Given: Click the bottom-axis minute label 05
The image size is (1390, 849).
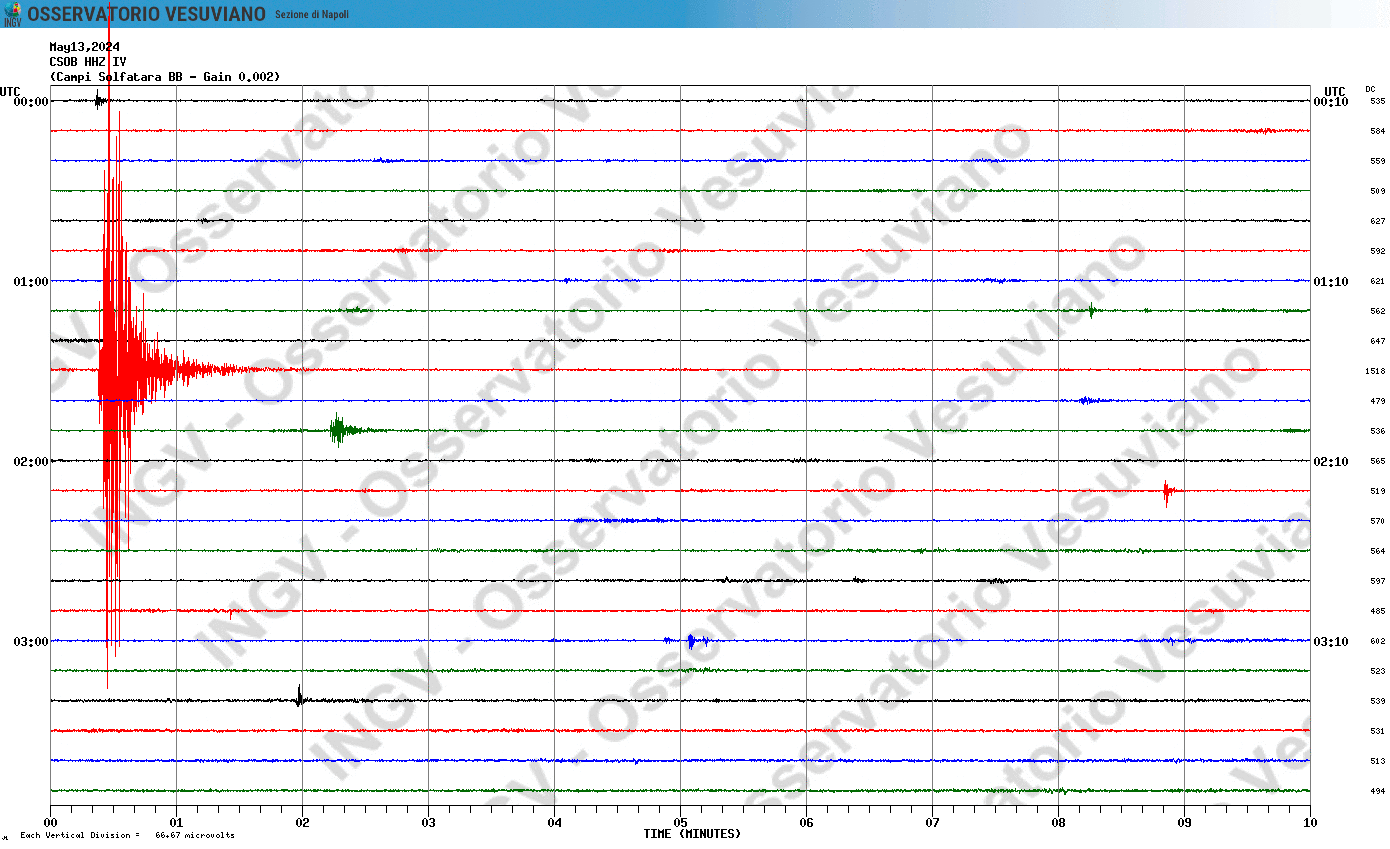Looking at the screenshot, I should point(680,823).
